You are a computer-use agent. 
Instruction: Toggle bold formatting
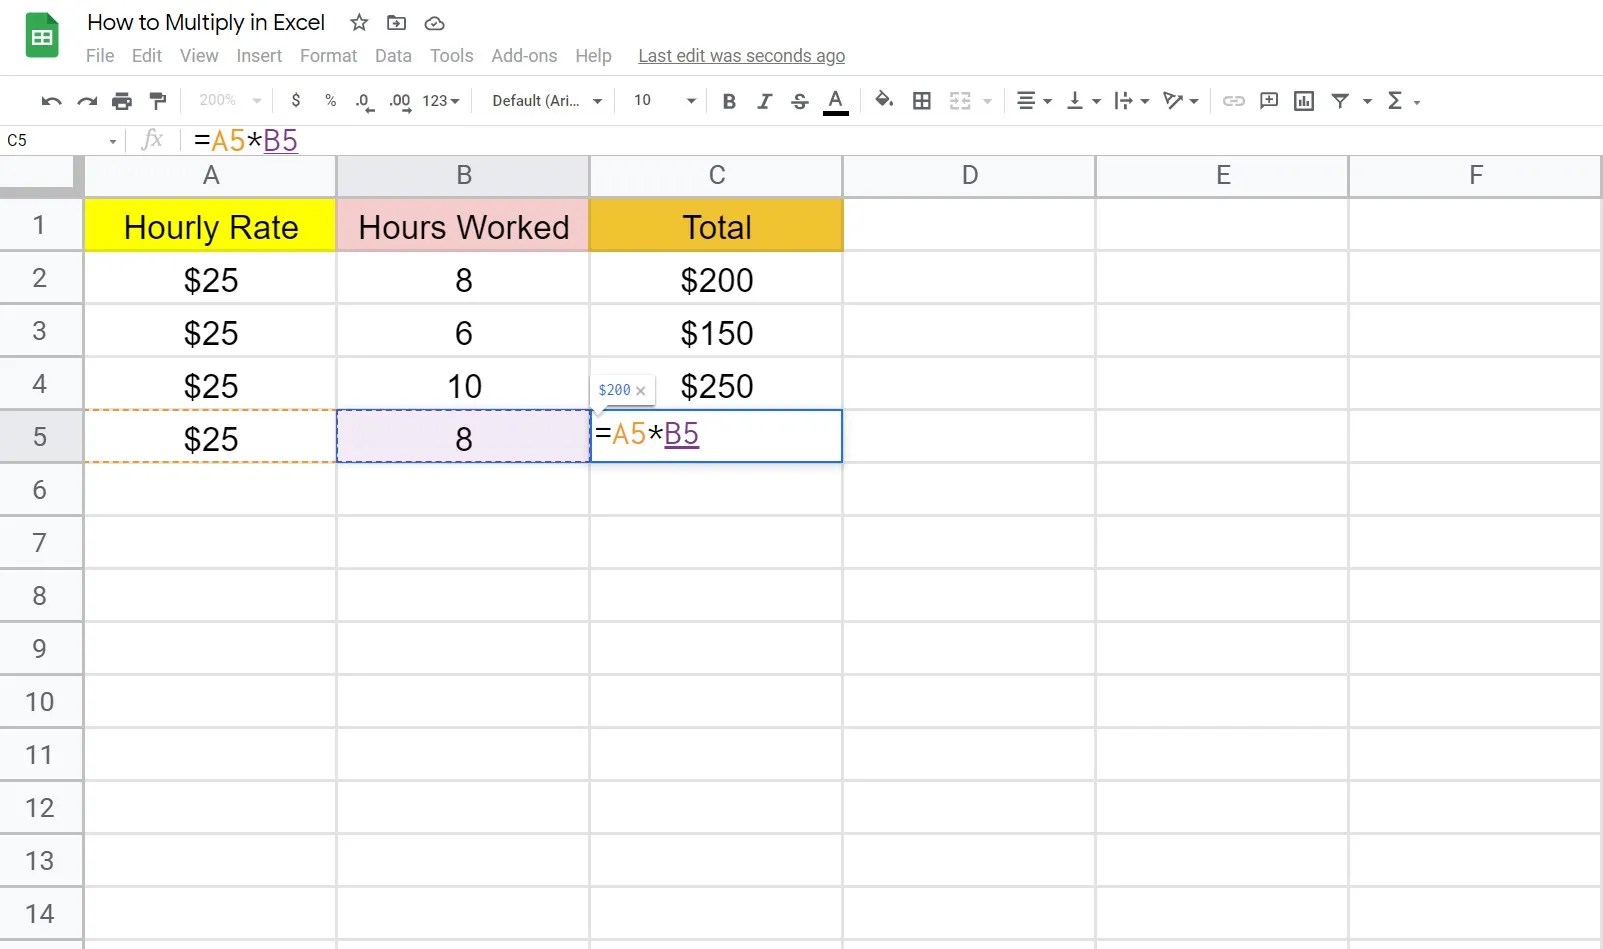pyautogui.click(x=729, y=101)
